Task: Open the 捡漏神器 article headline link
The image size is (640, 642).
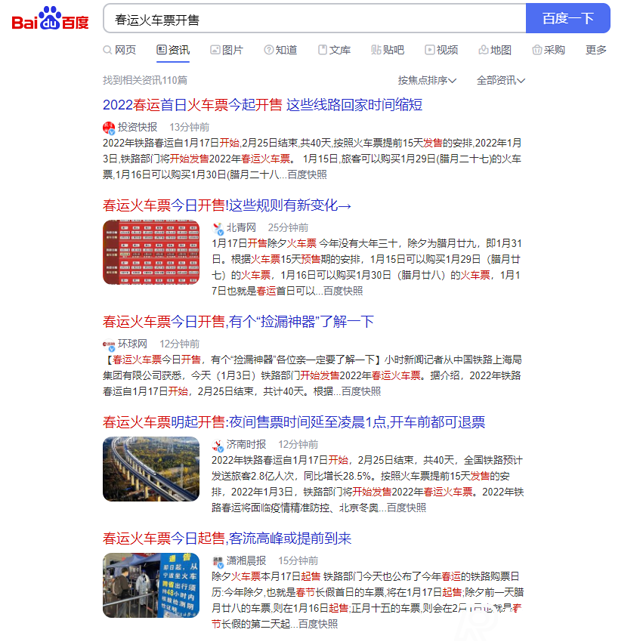Action: (x=238, y=321)
